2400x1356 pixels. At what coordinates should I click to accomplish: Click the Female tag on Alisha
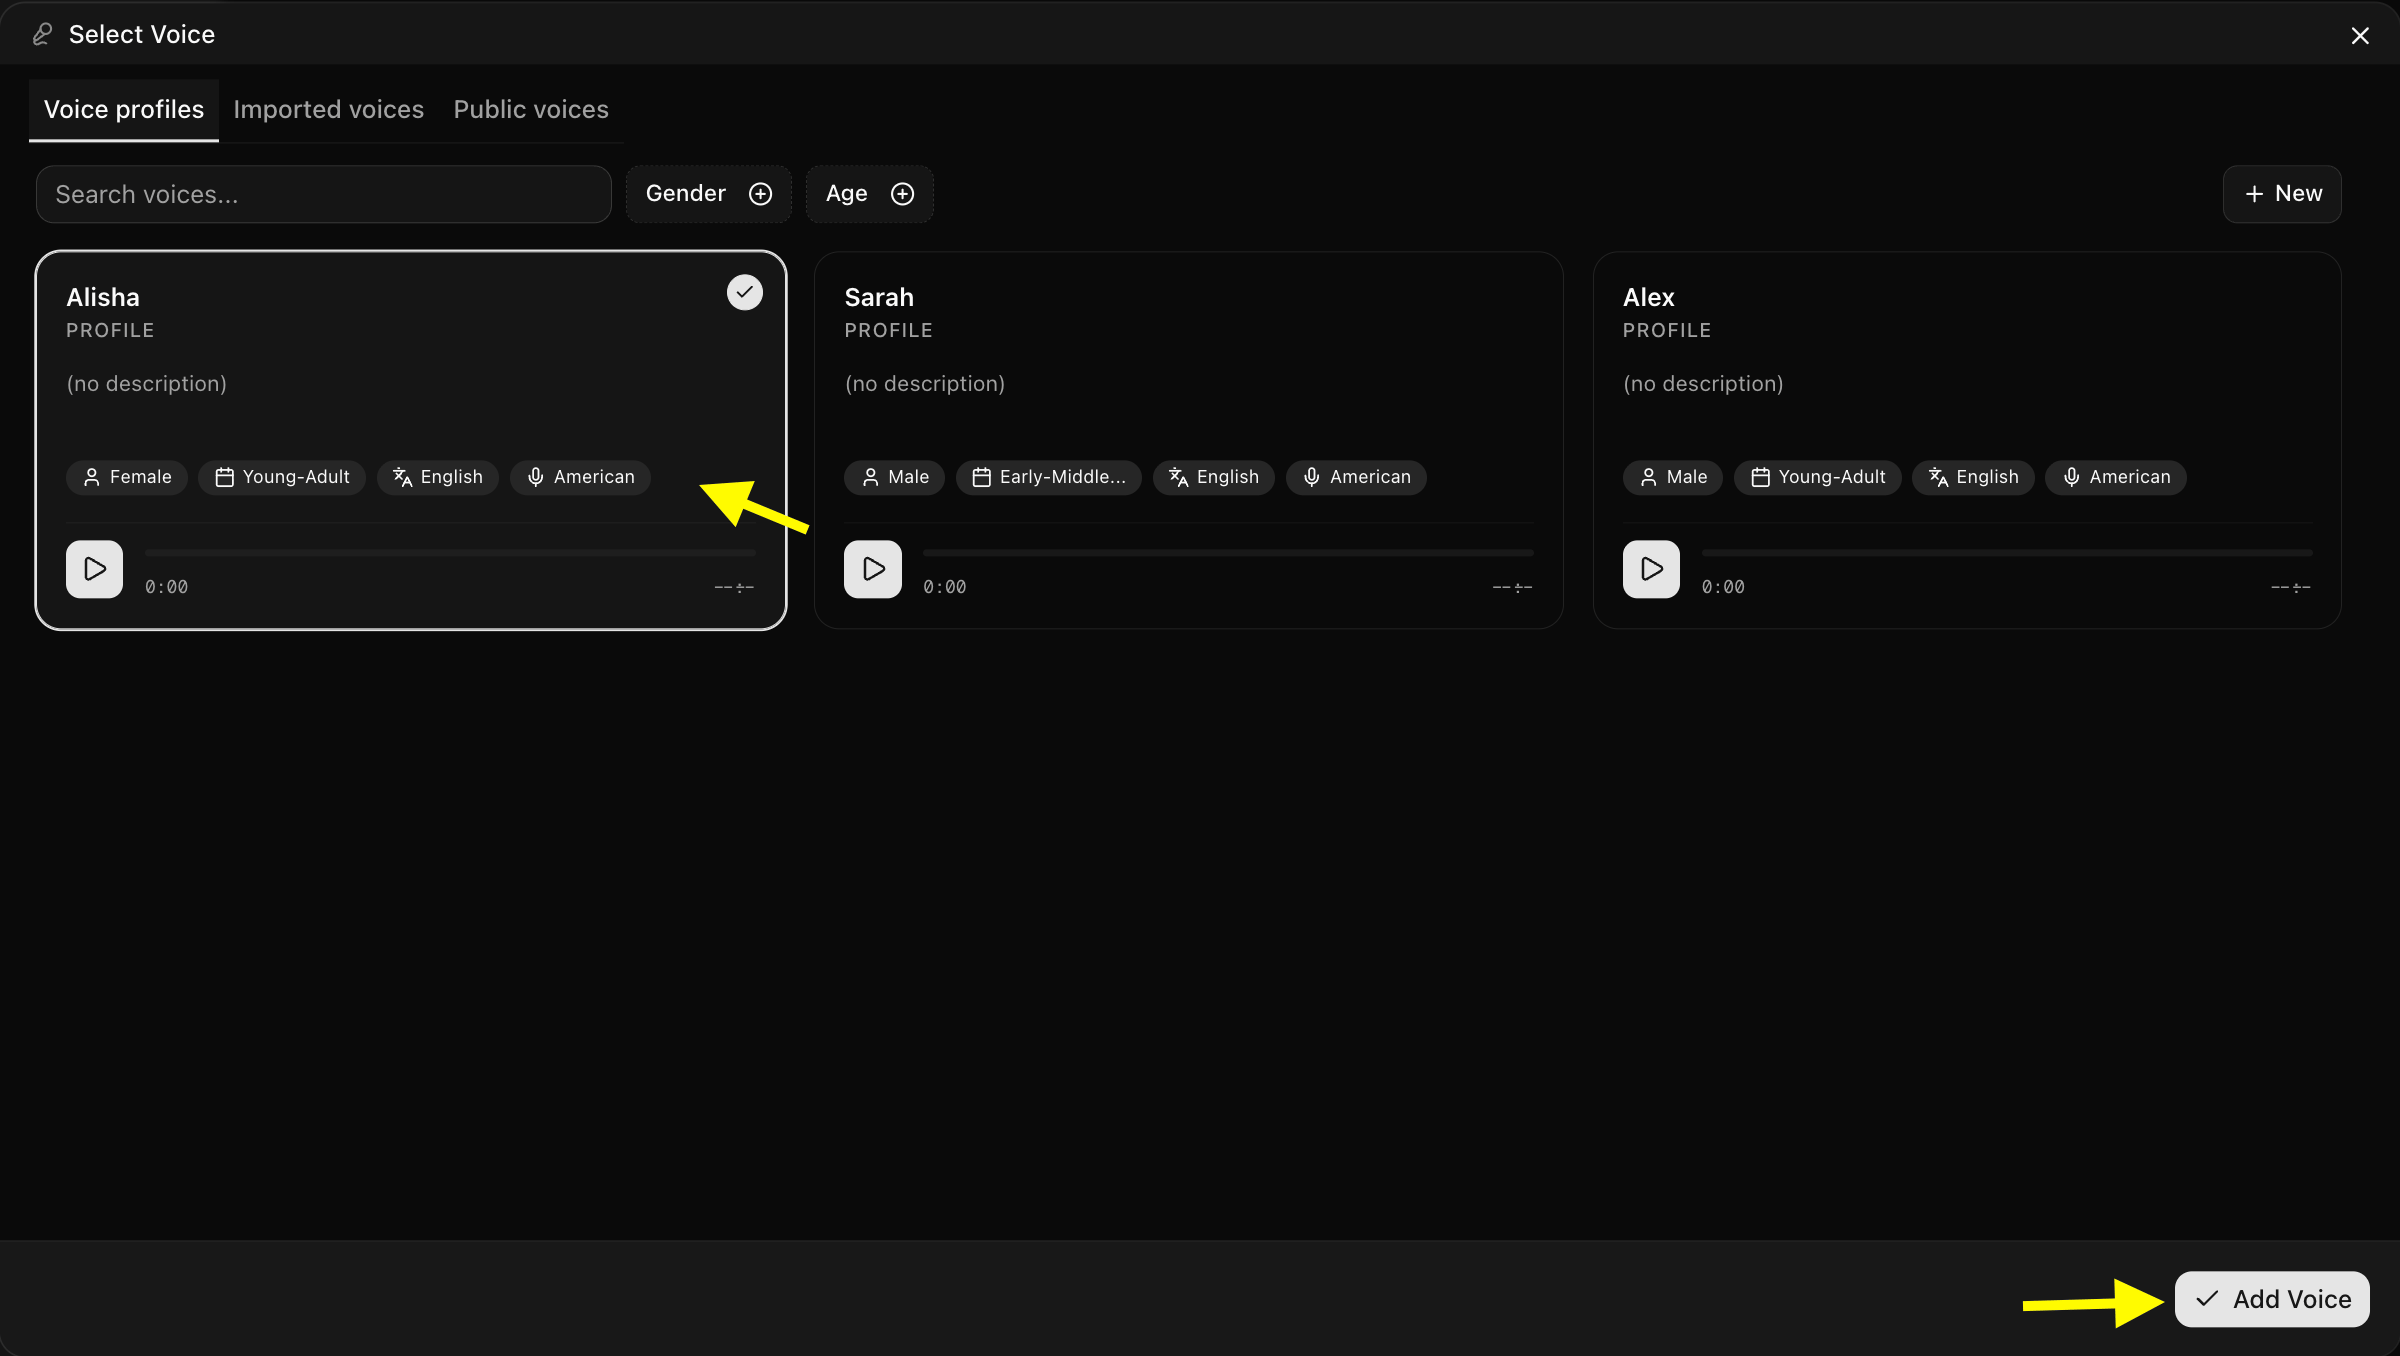[127, 477]
